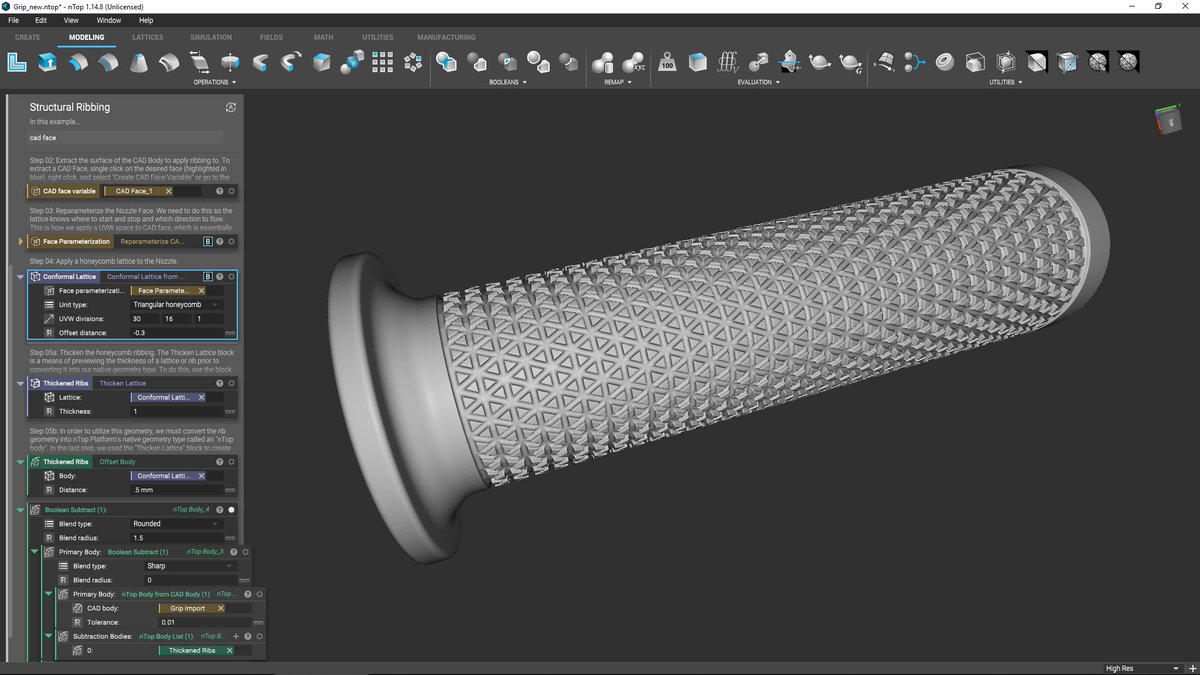Image resolution: width=1200 pixels, height=675 pixels.
Task: Open help for the Boolean Subtract (1) block
Action: 220,510
